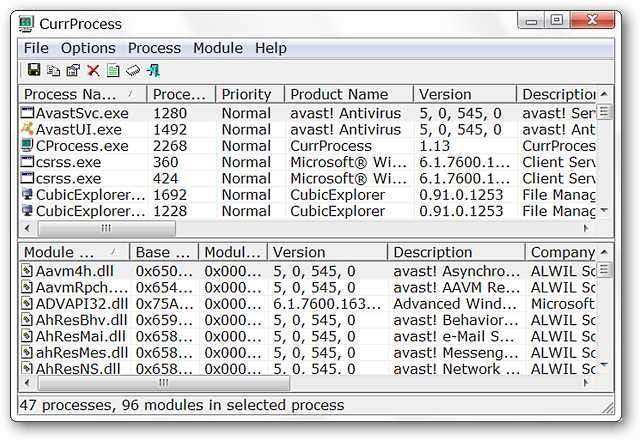Image resolution: width=640 pixels, height=440 pixels.
Task: Select the ADVAPI32.dll module row icon
Action: coord(27,304)
